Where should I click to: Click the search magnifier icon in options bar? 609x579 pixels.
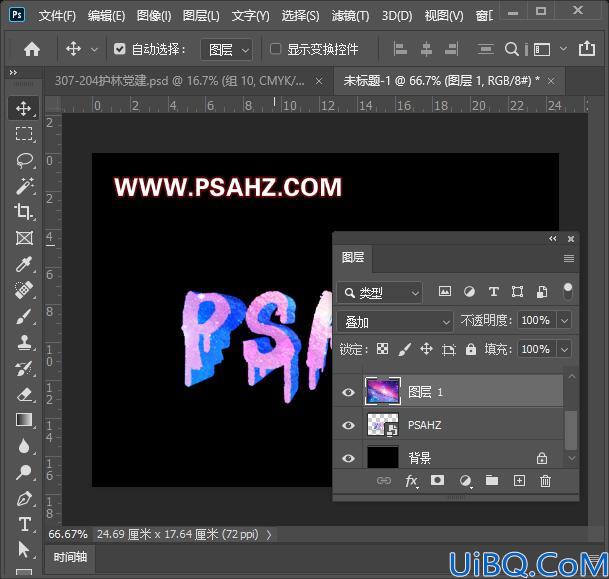(512, 49)
